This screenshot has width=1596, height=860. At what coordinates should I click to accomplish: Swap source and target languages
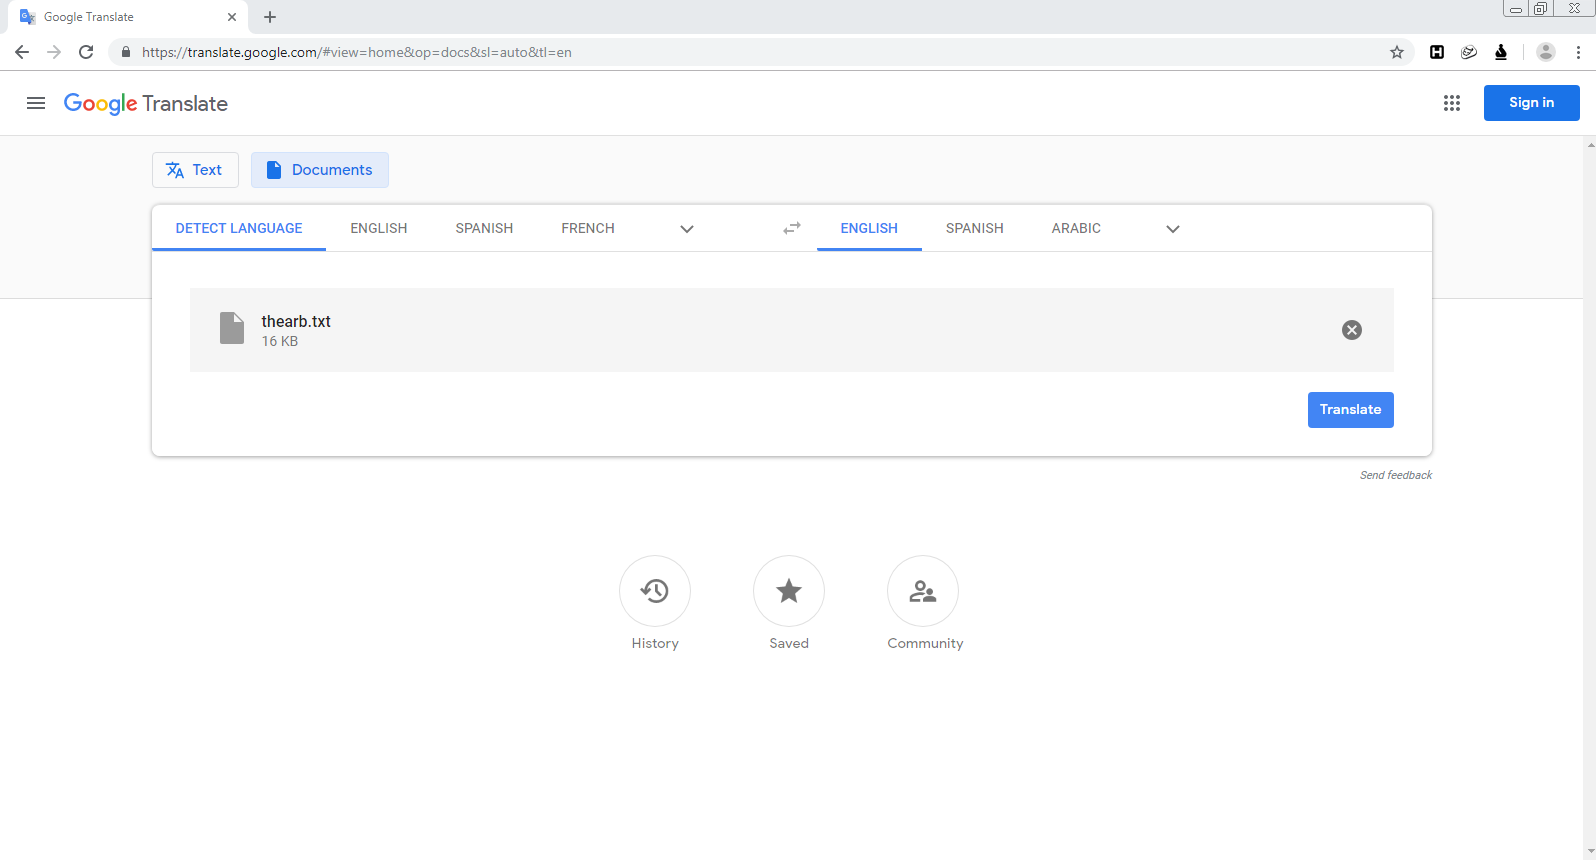point(792,229)
